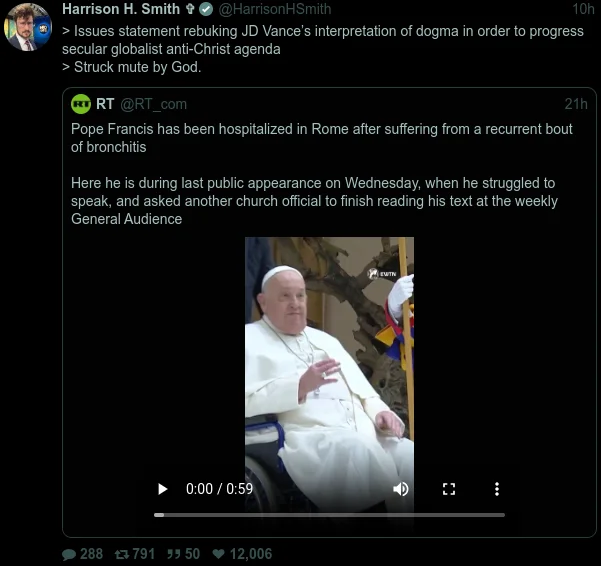The width and height of the screenshot is (601, 566).
Task: Open Harrison H. Smith's profile avatar
Action: 27,27
